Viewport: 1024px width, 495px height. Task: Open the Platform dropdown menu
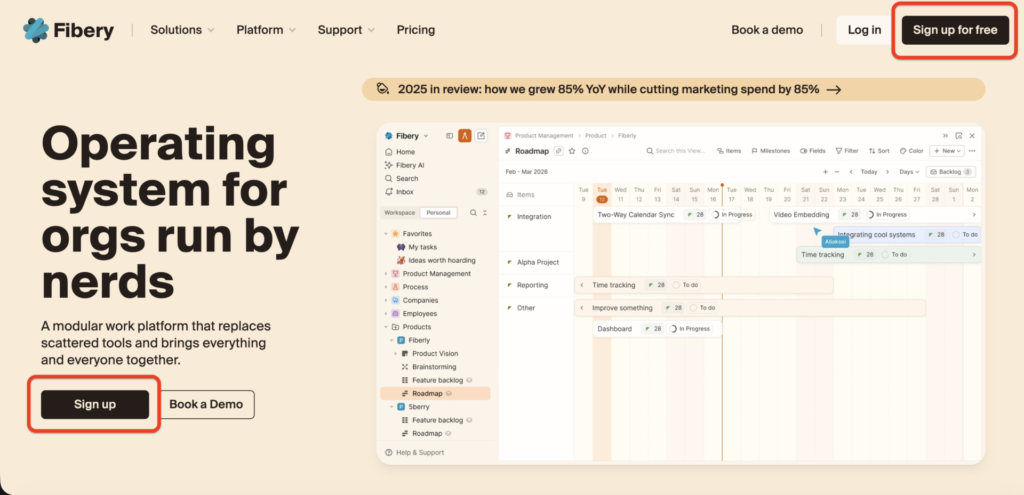[x=266, y=30]
